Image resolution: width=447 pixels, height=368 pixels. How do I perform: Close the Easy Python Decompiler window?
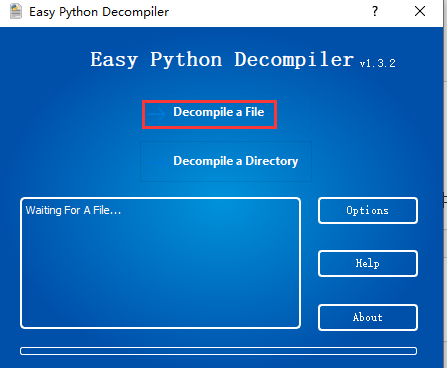(x=420, y=11)
